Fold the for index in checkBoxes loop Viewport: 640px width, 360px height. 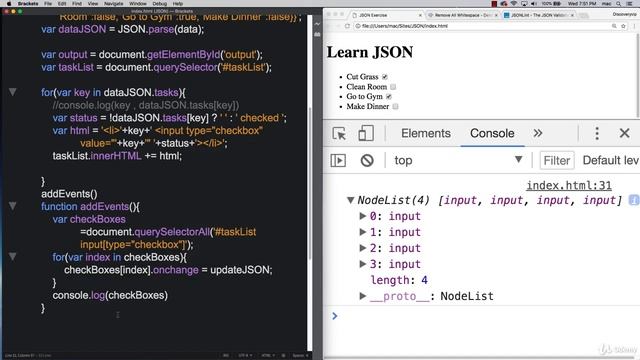coord(13,257)
